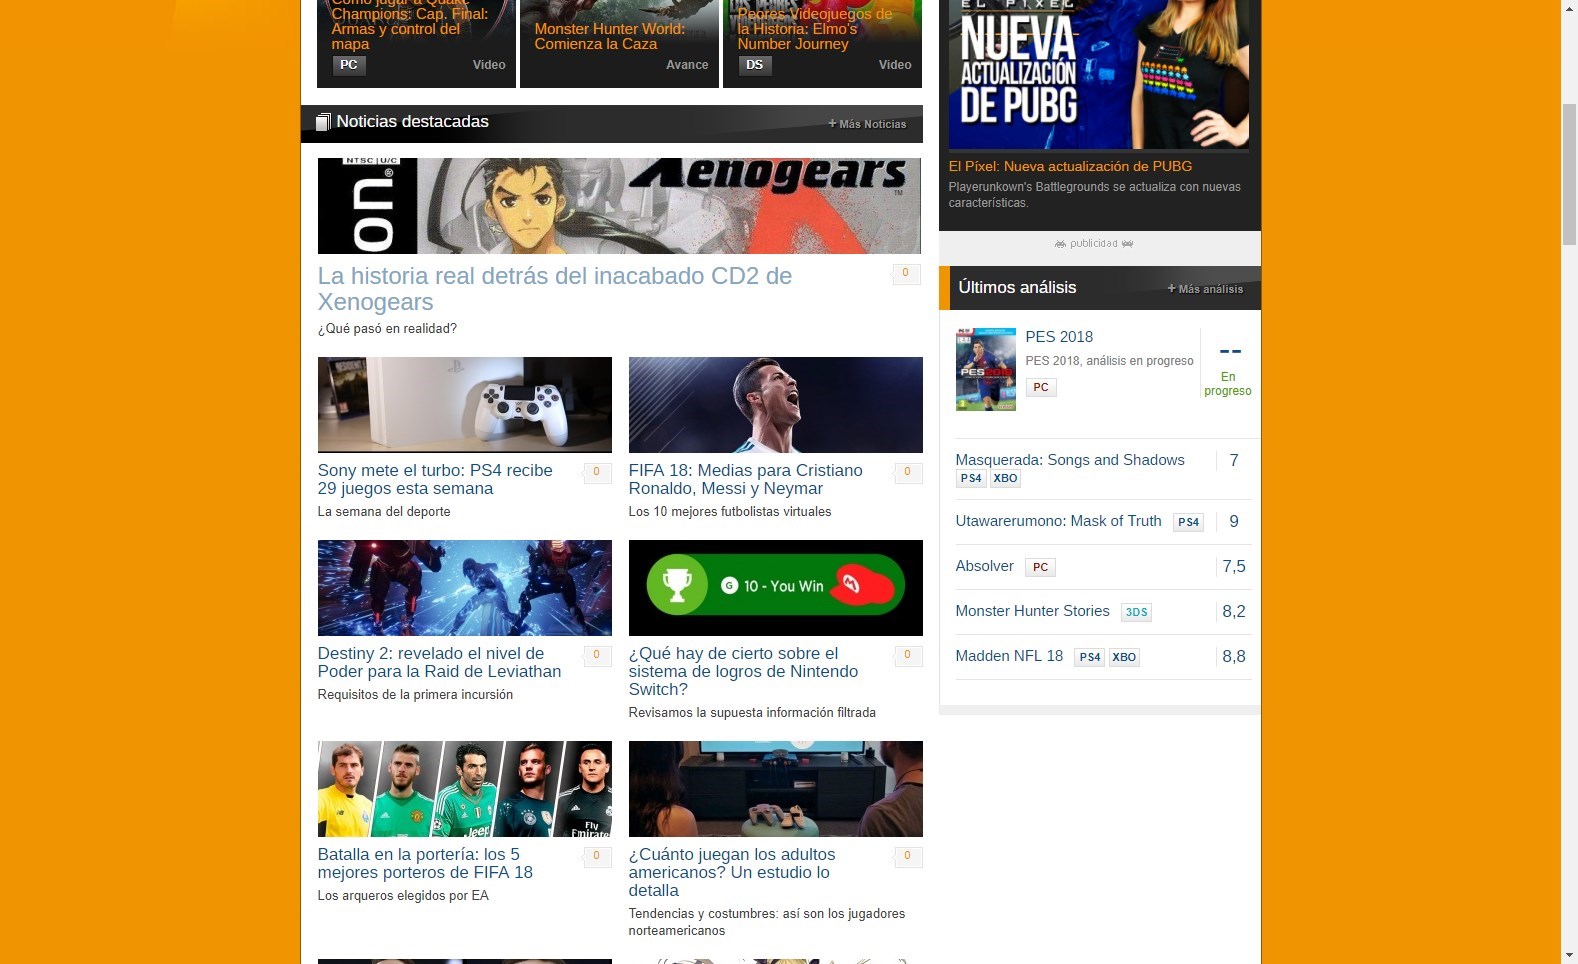Click XBO tag beside Madden NFL 18
1578x964 pixels.
point(1124,657)
